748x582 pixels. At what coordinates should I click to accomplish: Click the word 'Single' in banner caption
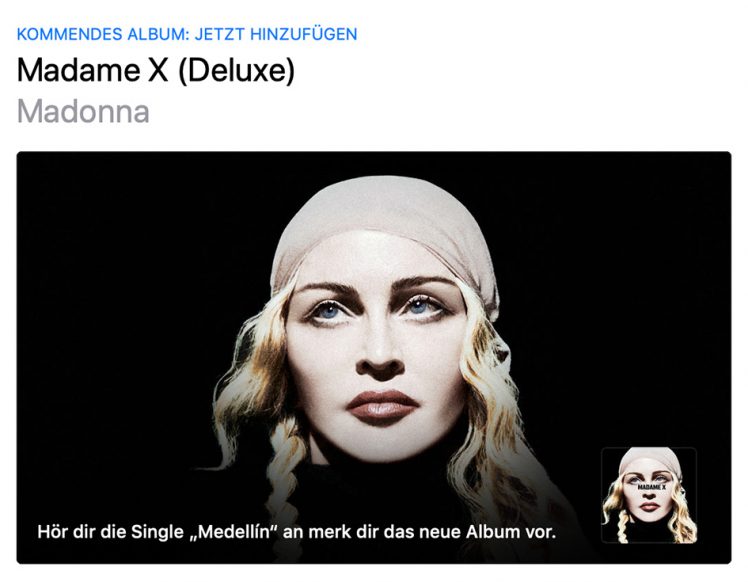pos(157,531)
